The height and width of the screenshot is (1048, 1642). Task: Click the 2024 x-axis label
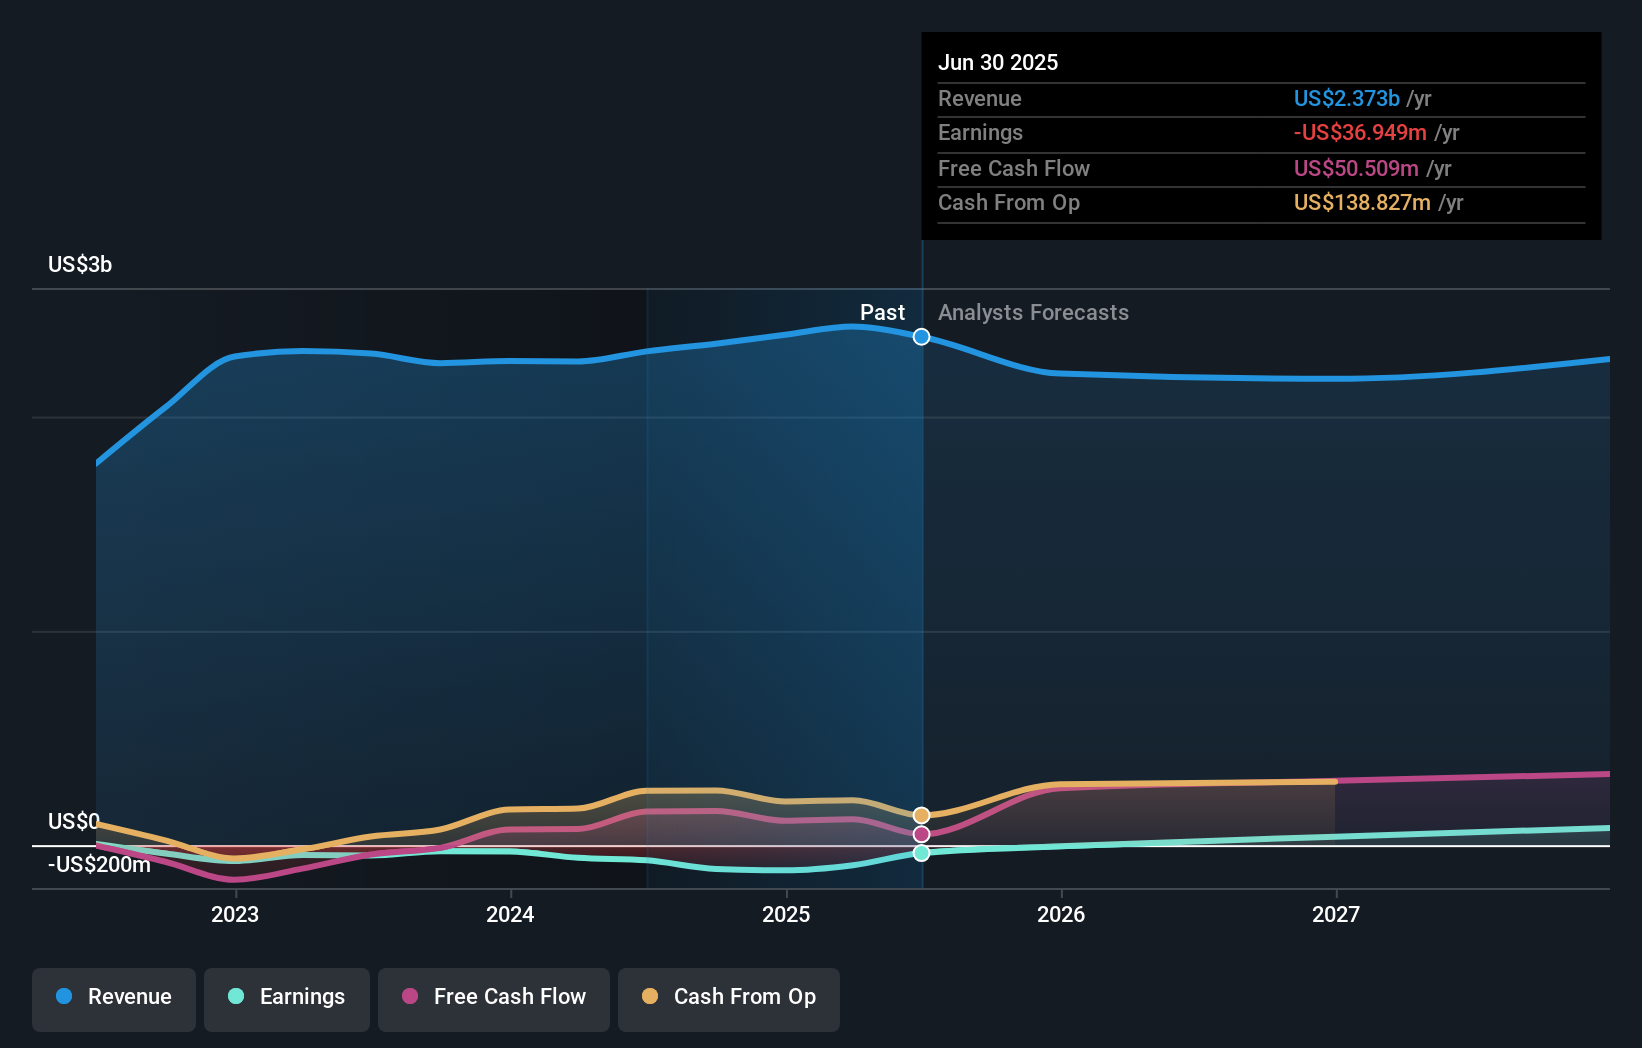[510, 915]
